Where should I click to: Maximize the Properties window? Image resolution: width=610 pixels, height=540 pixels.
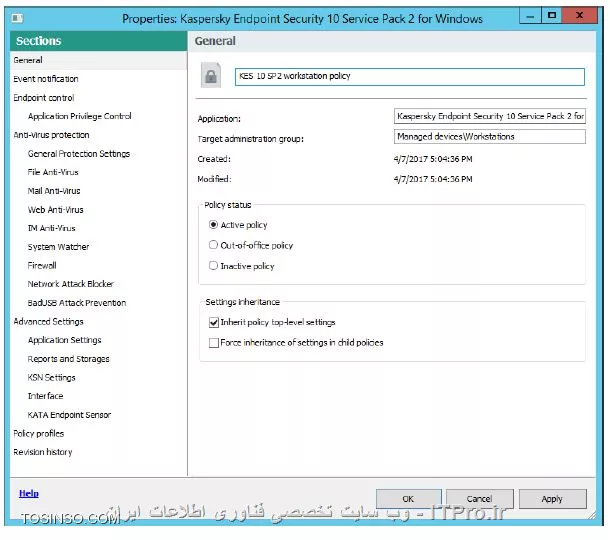(x=552, y=16)
